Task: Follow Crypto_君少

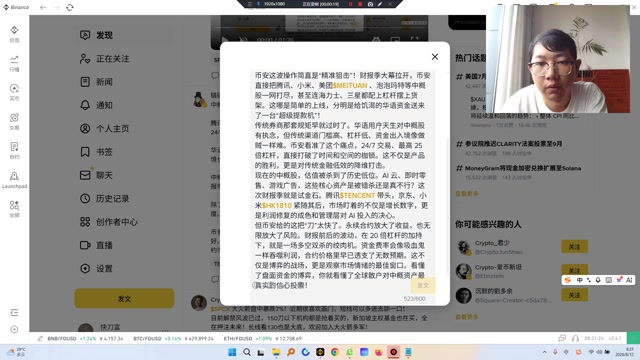Action: [574, 247]
